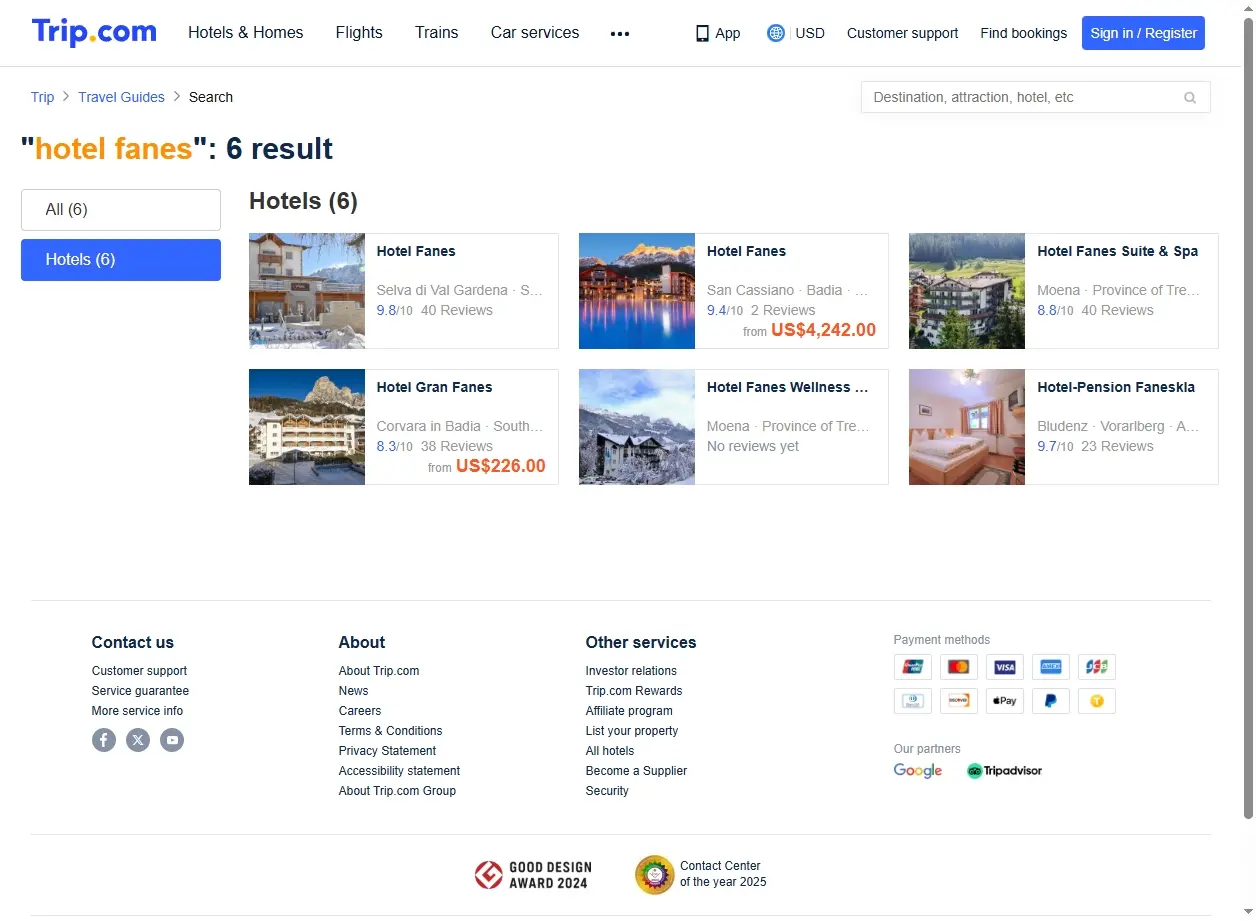Open the Flights menu

point(359,33)
